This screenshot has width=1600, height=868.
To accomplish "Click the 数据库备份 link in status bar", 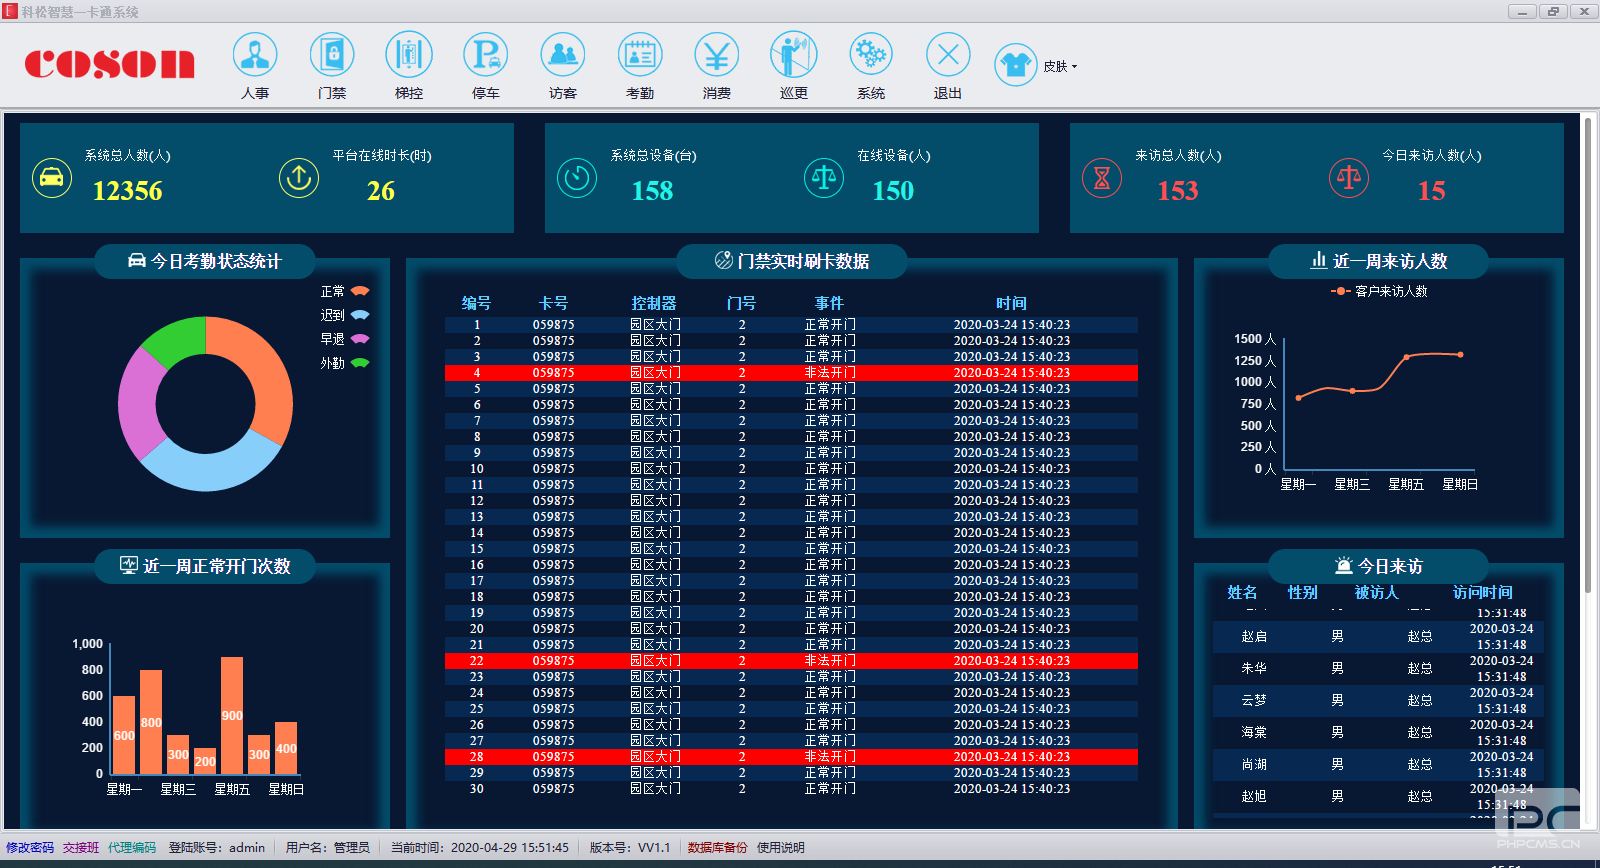I will (717, 848).
